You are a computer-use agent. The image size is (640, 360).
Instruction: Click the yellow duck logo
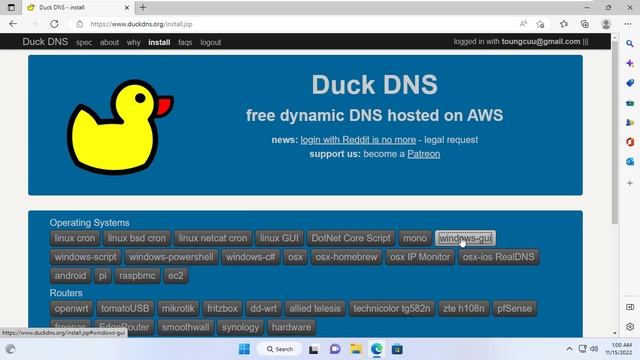pyautogui.click(x=120, y=127)
